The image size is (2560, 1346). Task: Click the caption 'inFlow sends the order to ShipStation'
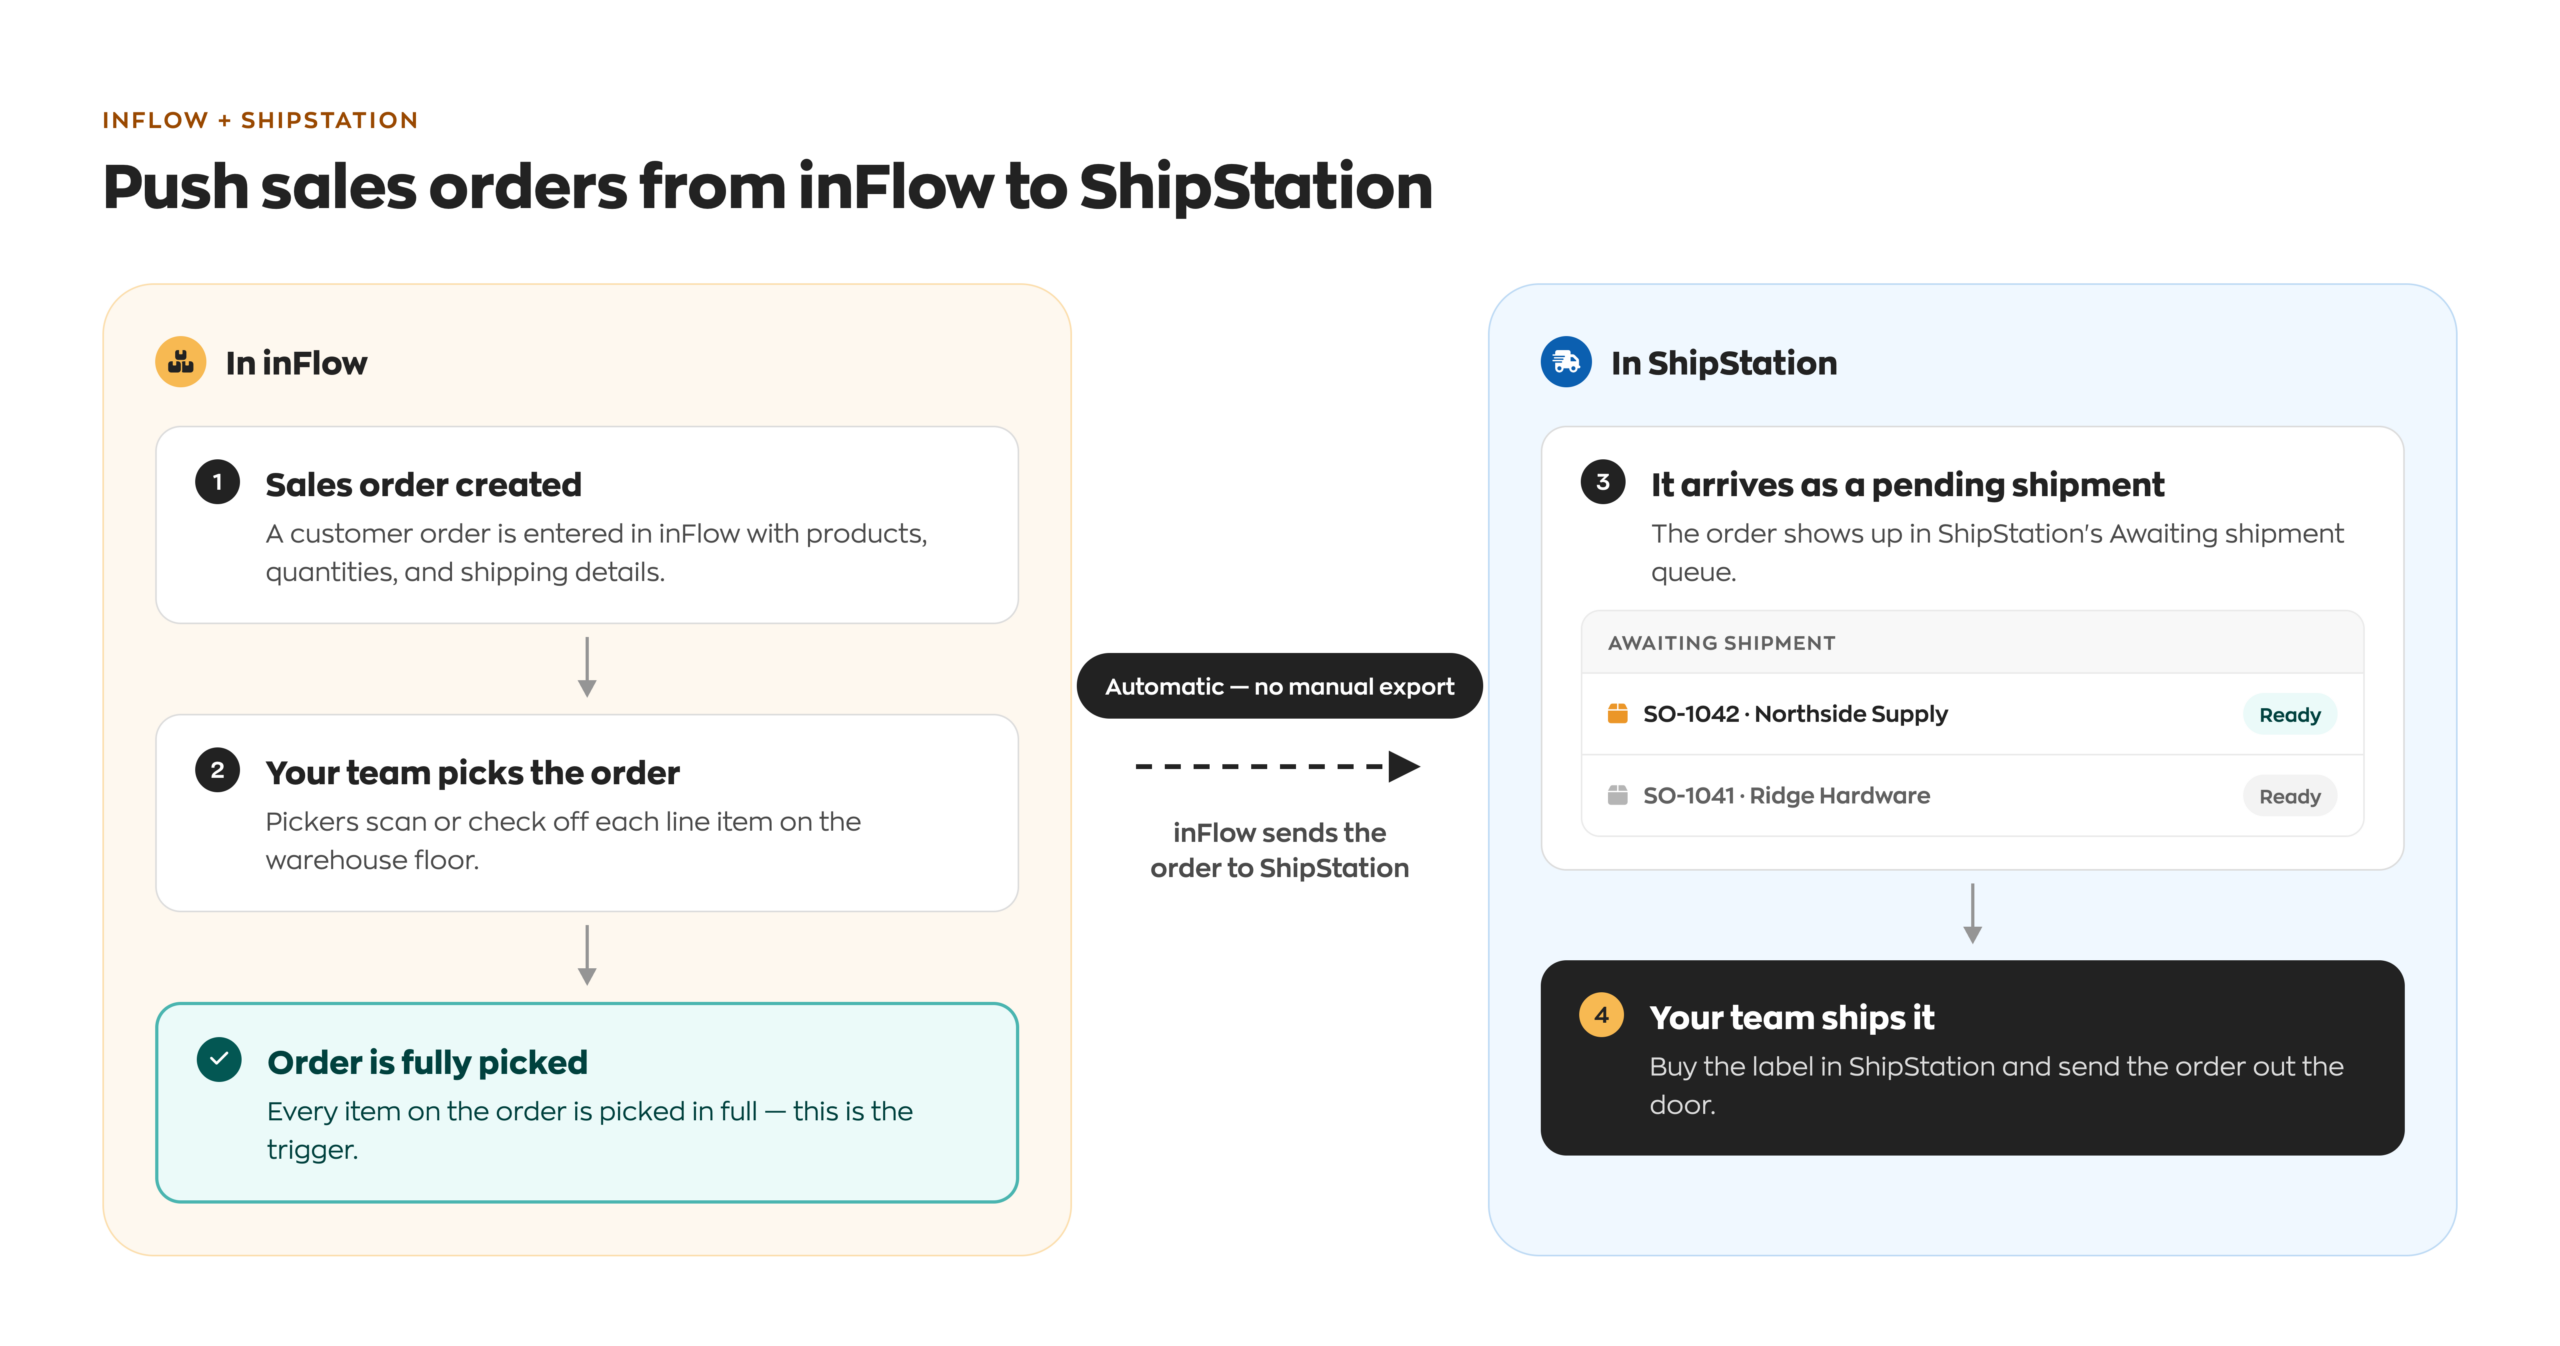pos(1279,850)
